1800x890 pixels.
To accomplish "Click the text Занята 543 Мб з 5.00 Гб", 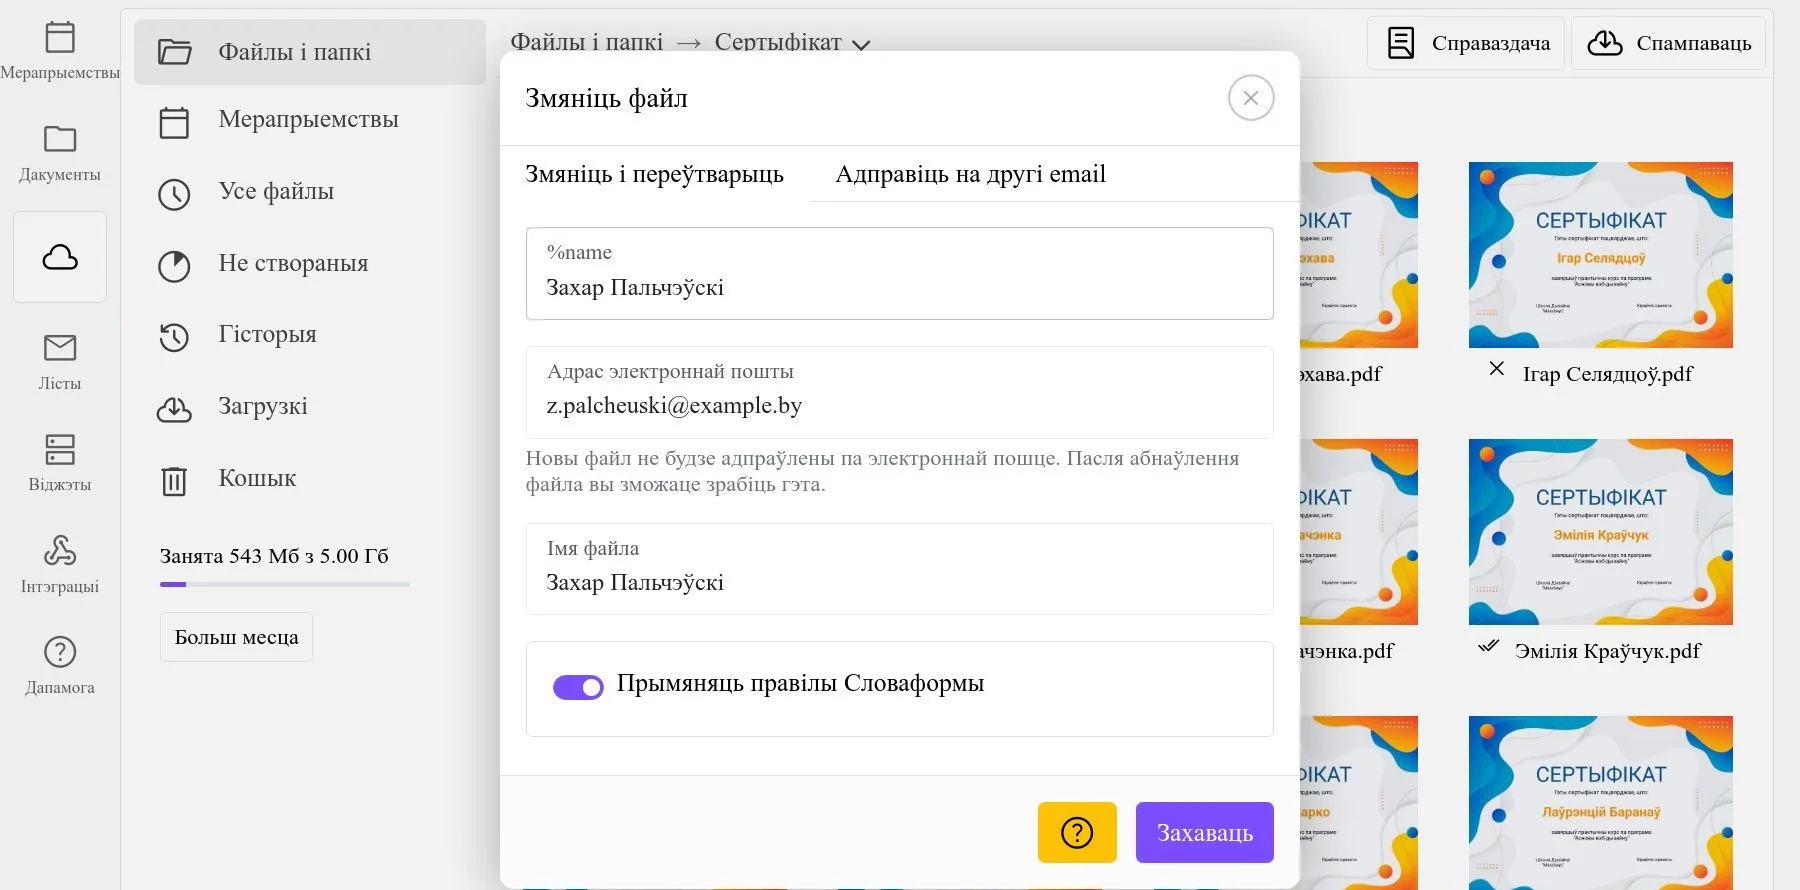I will tap(274, 556).
